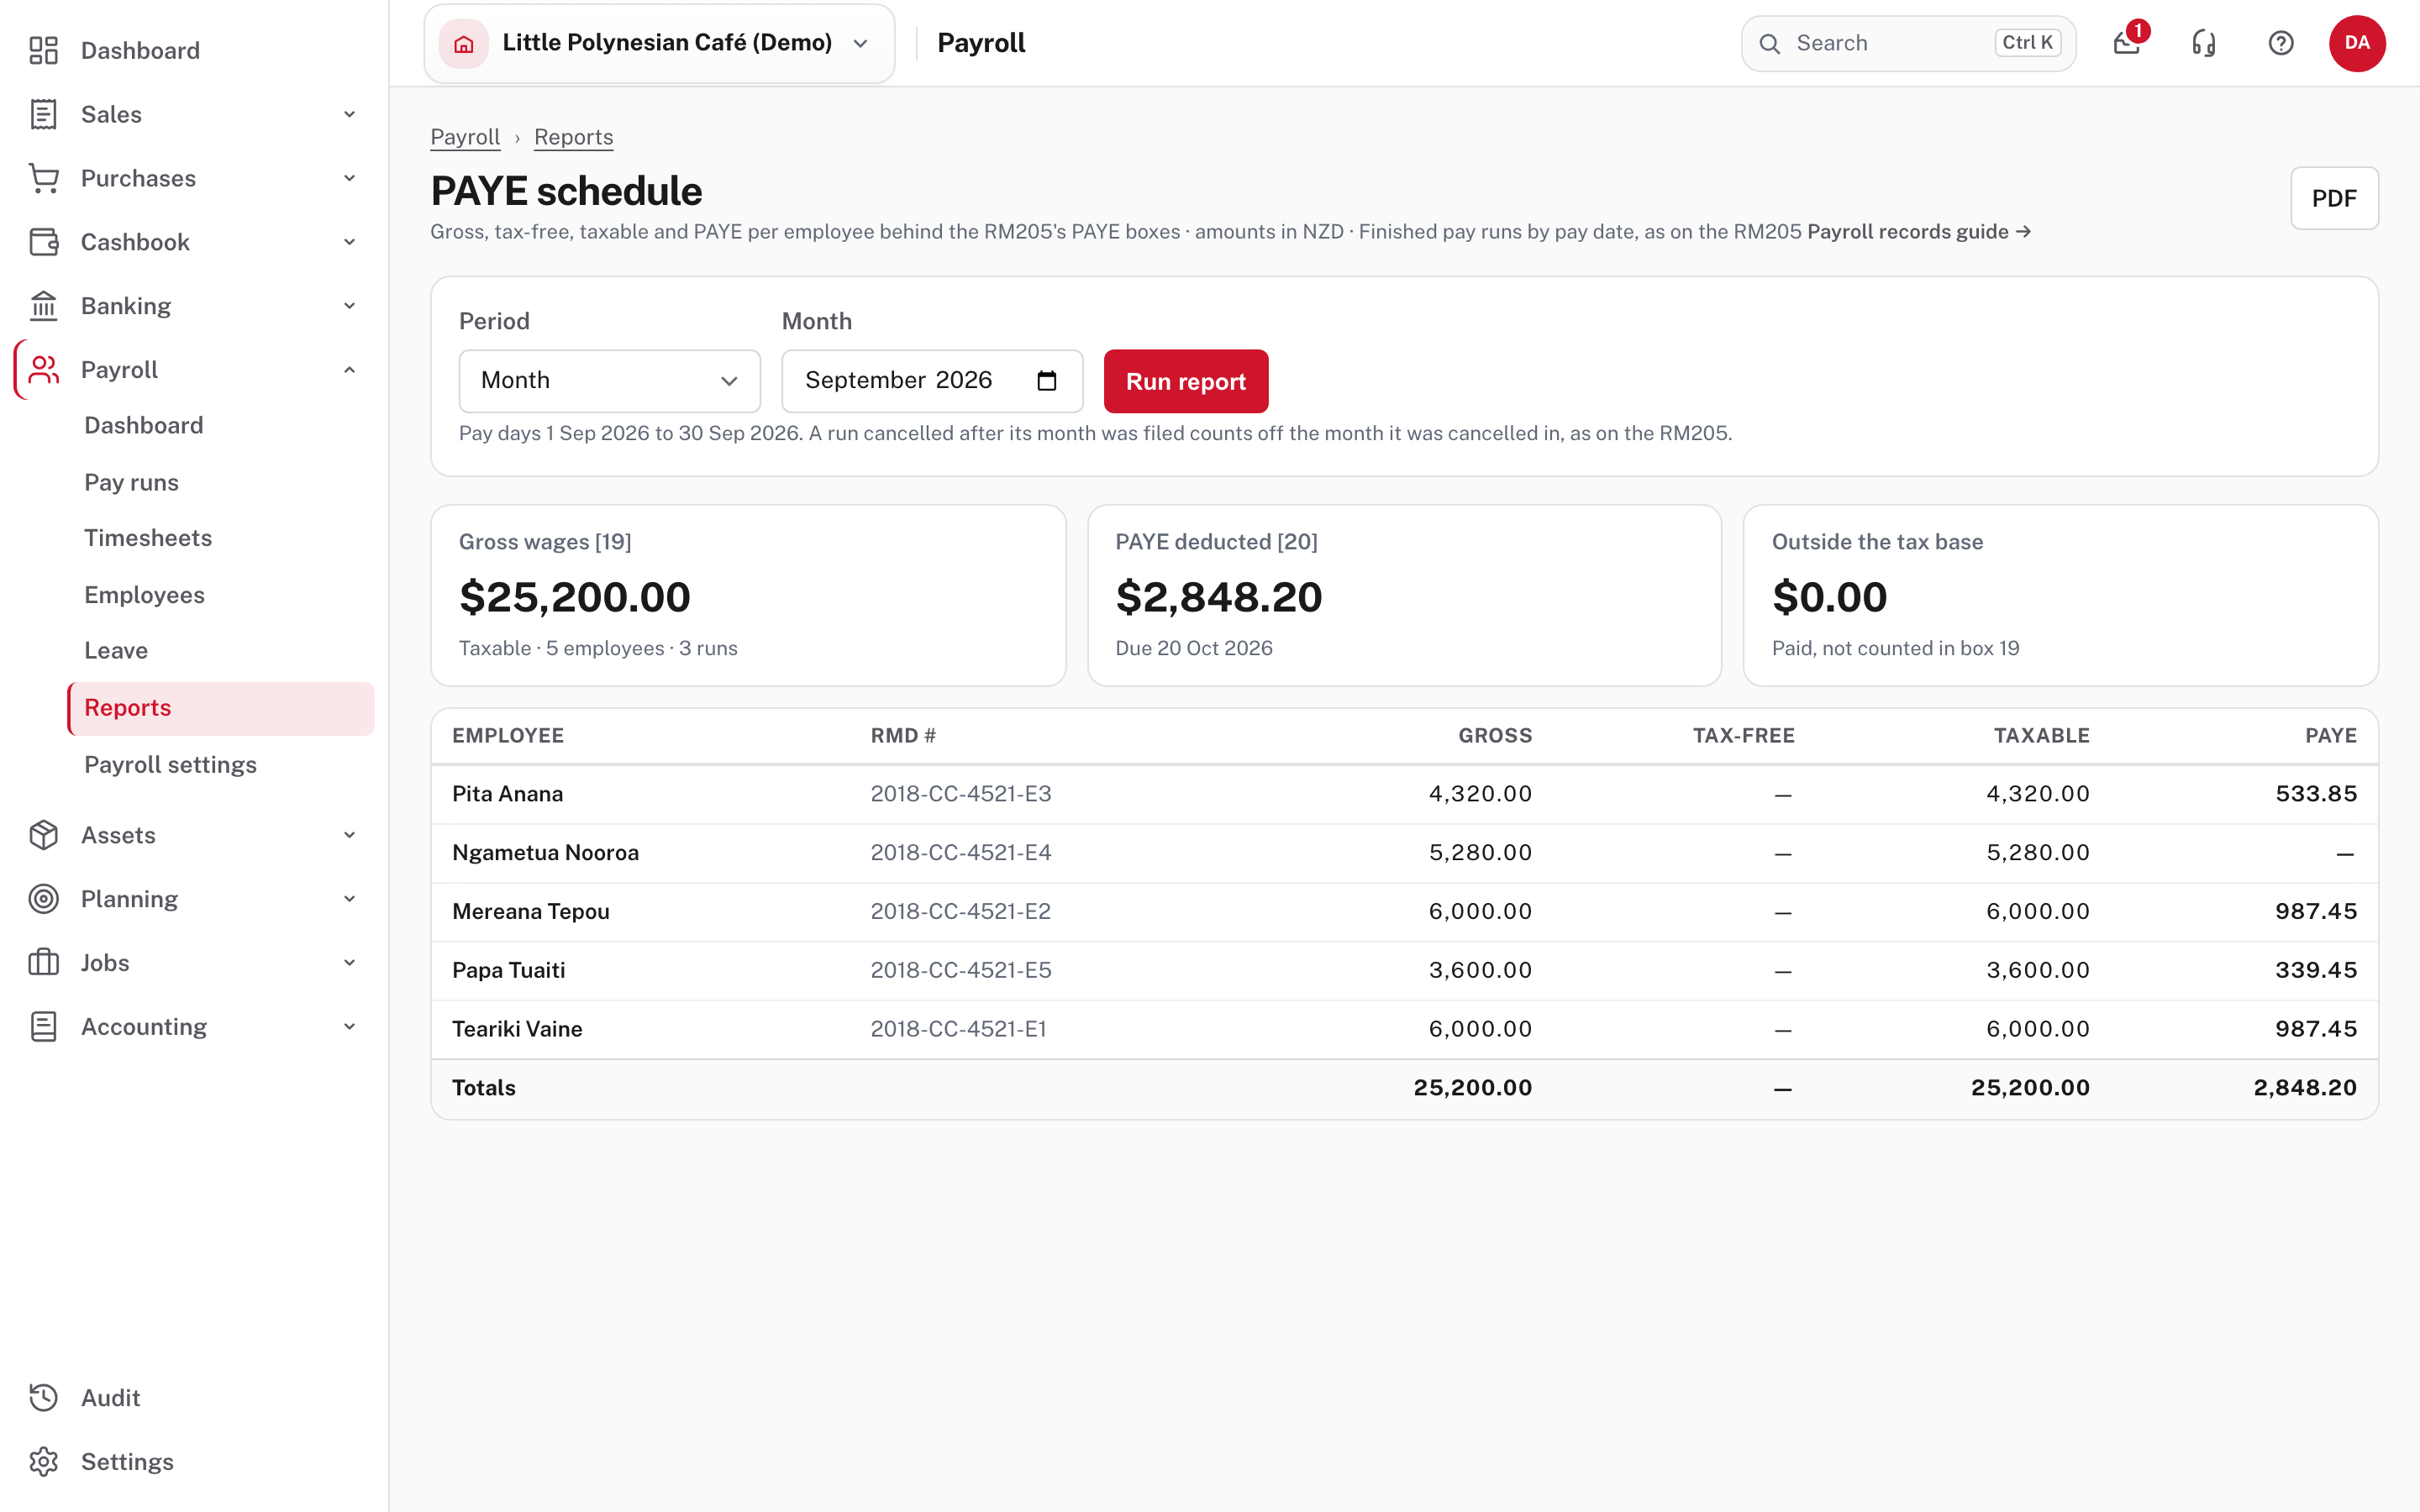Viewport: 2420px width, 1512px height.
Task: Open the Payroll records guide link
Action: point(1919,232)
